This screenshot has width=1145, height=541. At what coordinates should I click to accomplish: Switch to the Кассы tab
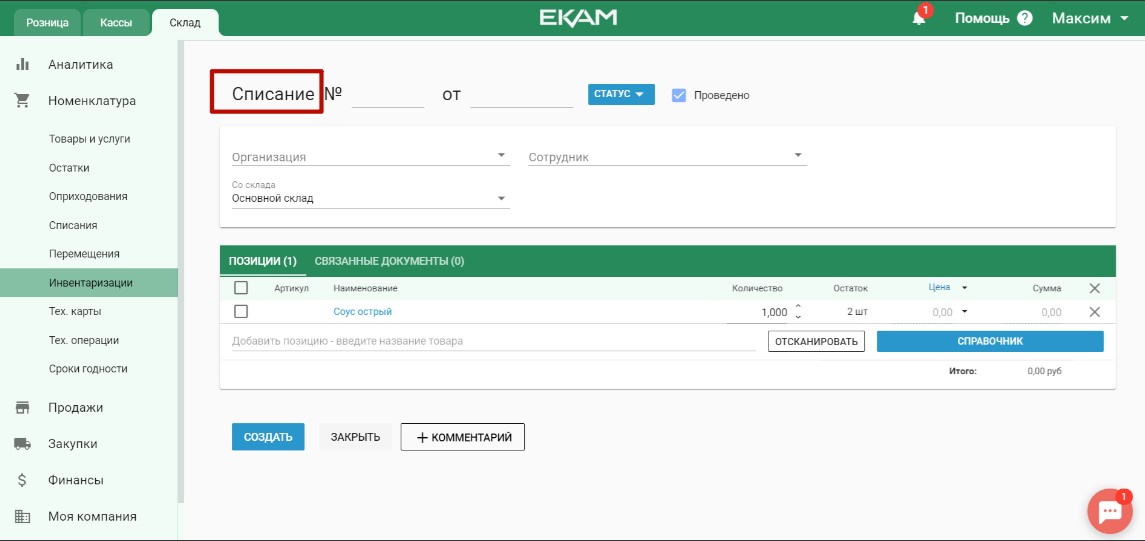click(x=116, y=23)
